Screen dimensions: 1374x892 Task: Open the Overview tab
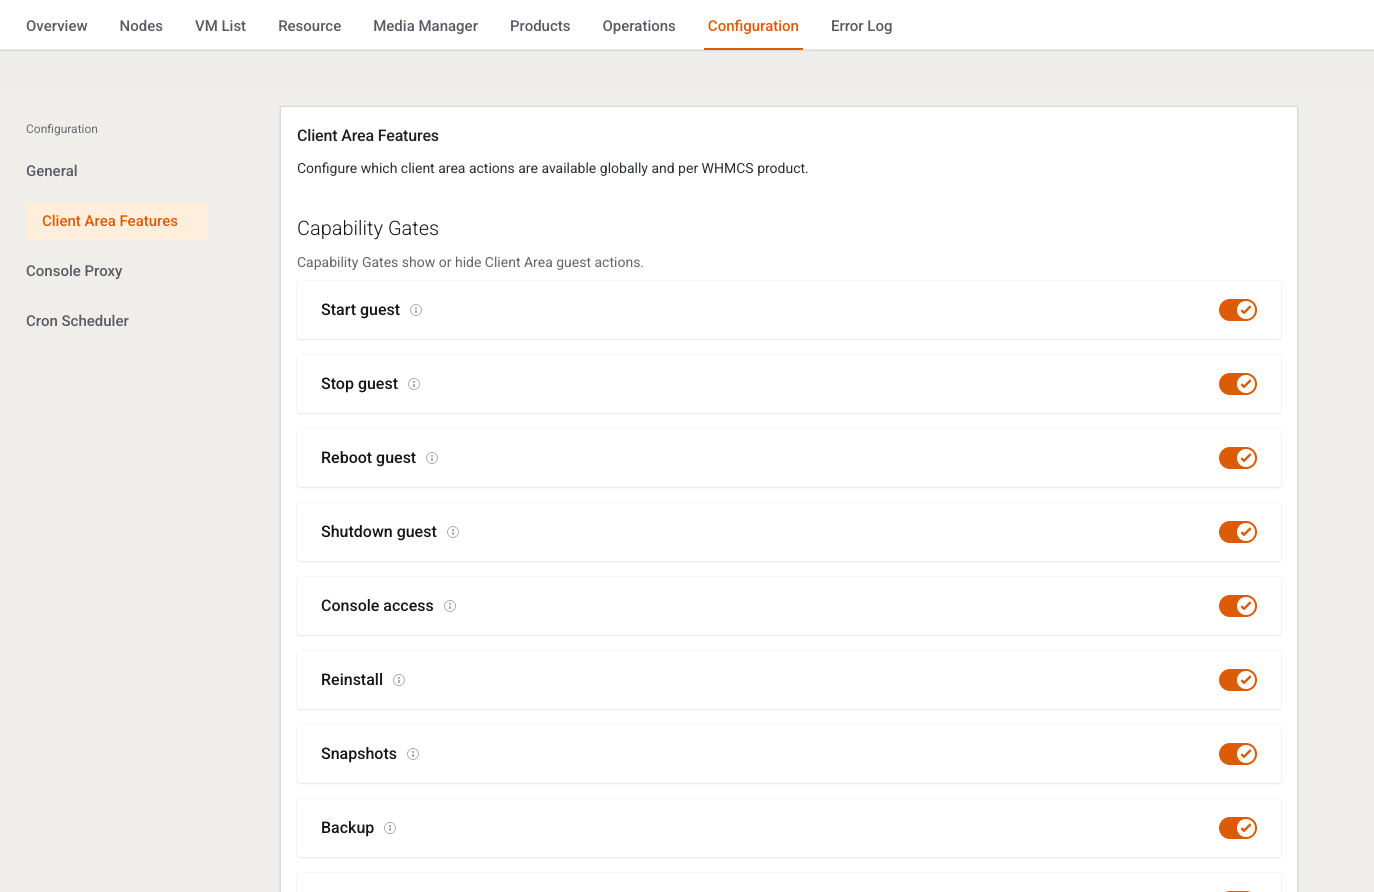57,26
